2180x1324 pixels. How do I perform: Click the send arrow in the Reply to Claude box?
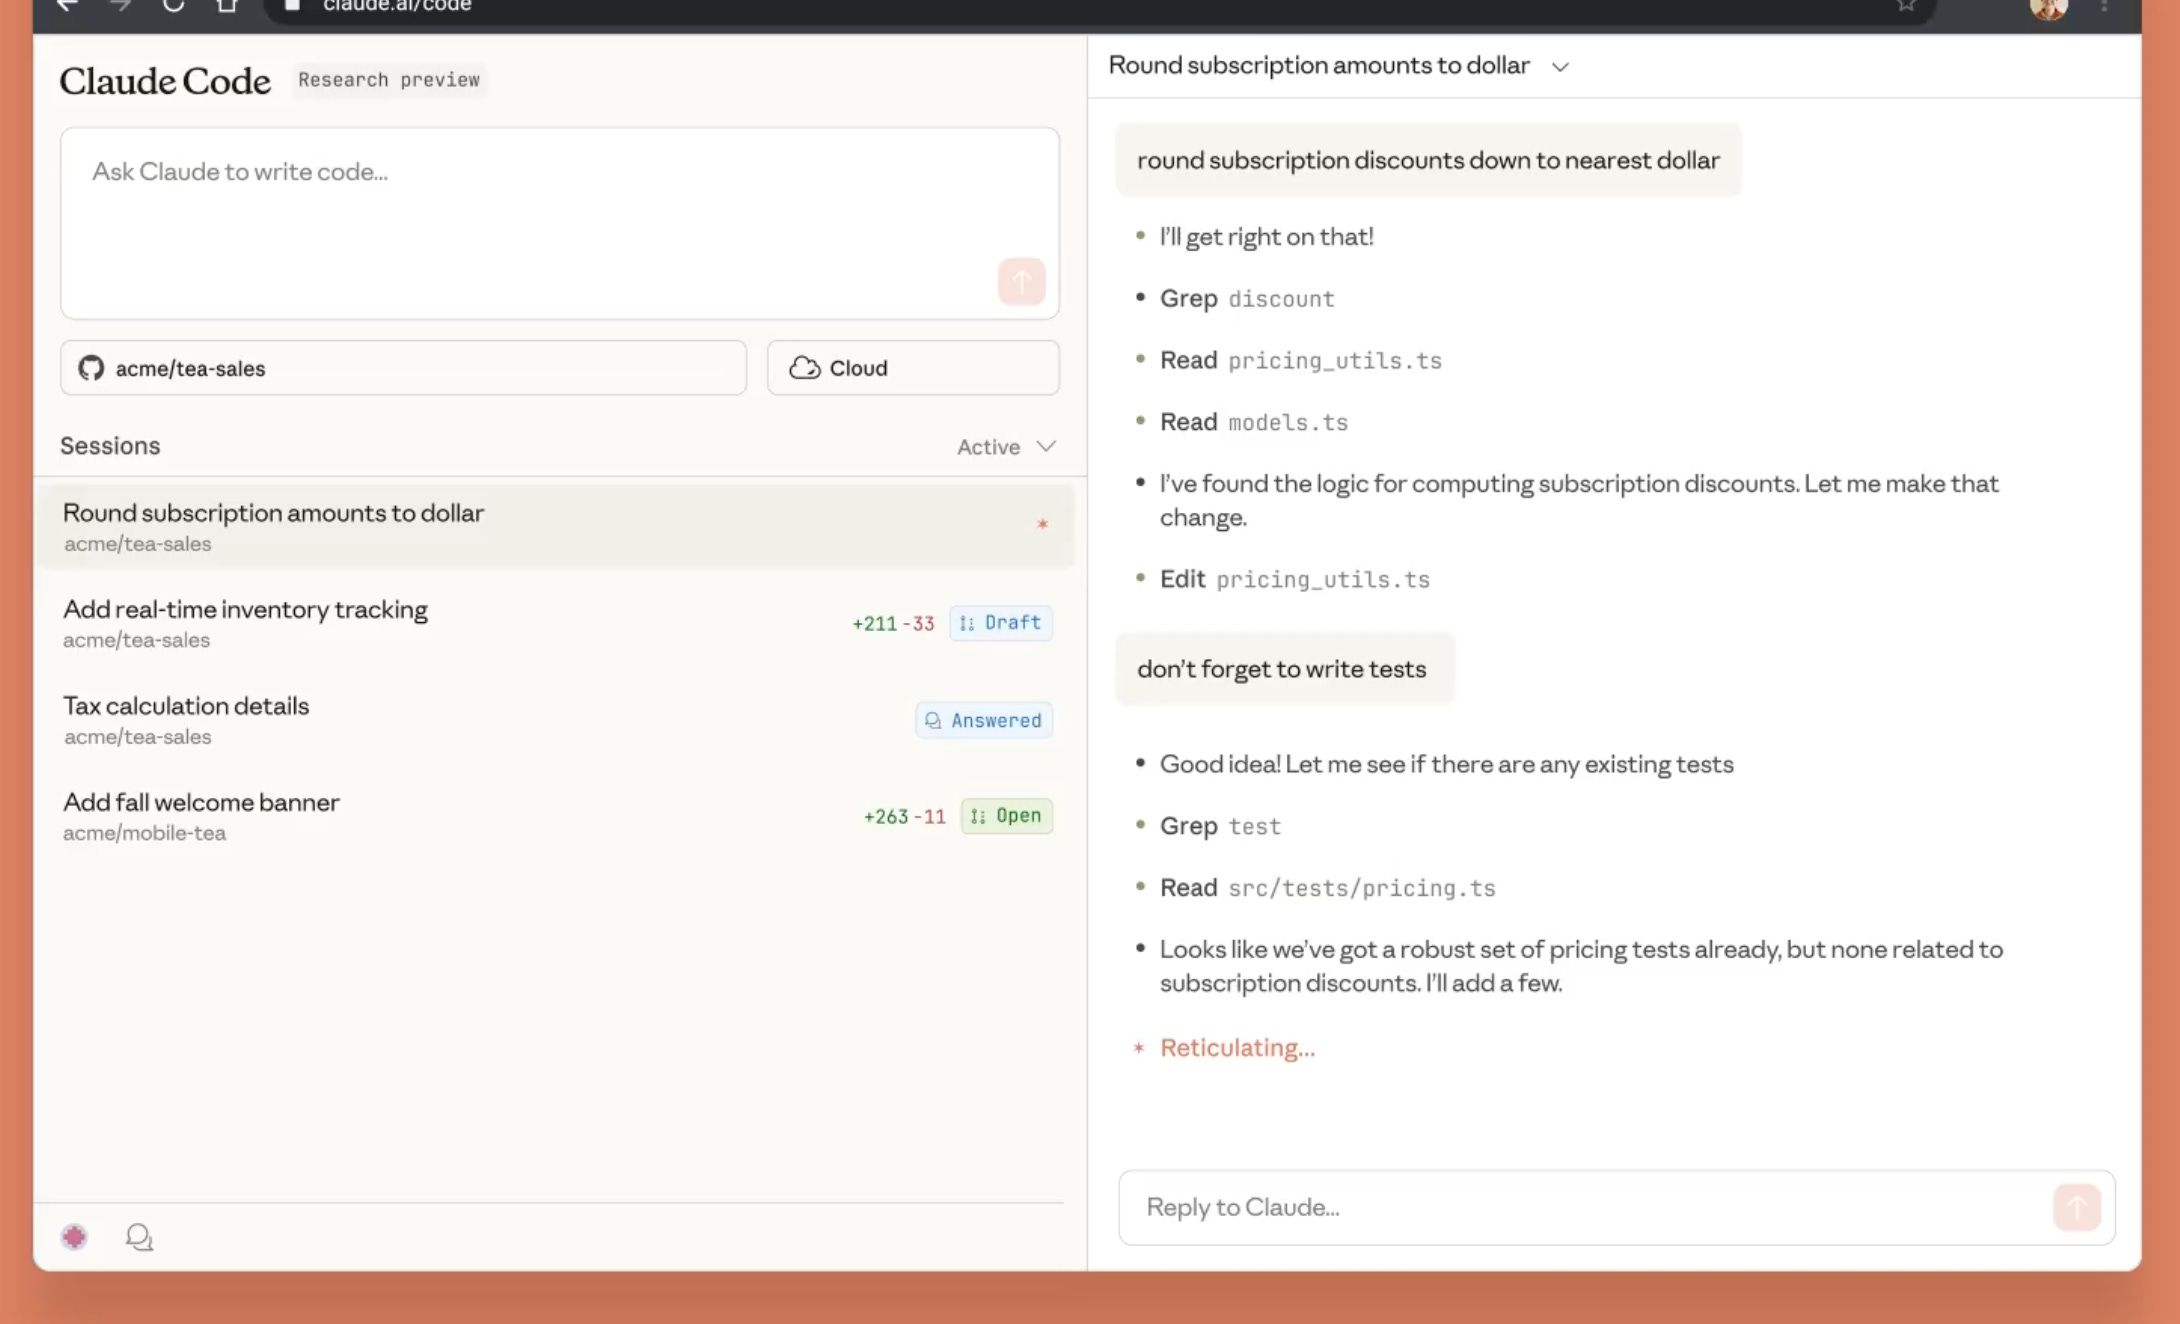tap(2076, 1207)
